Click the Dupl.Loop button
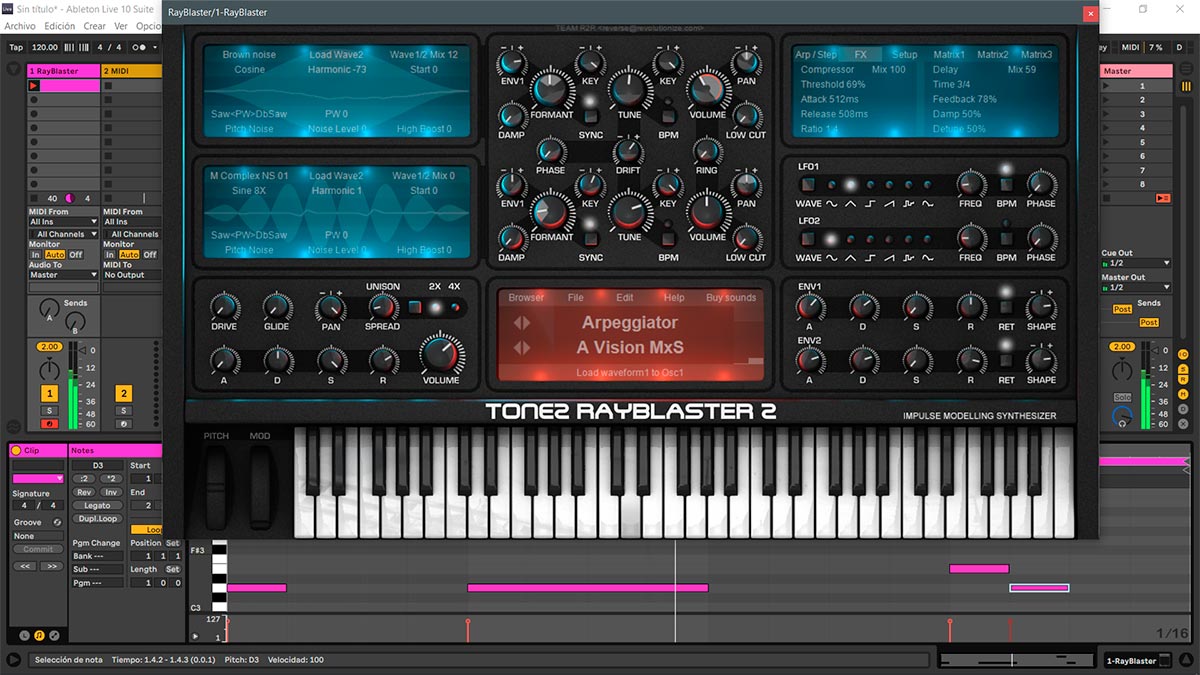The image size is (1200, 675). point(98,519)
